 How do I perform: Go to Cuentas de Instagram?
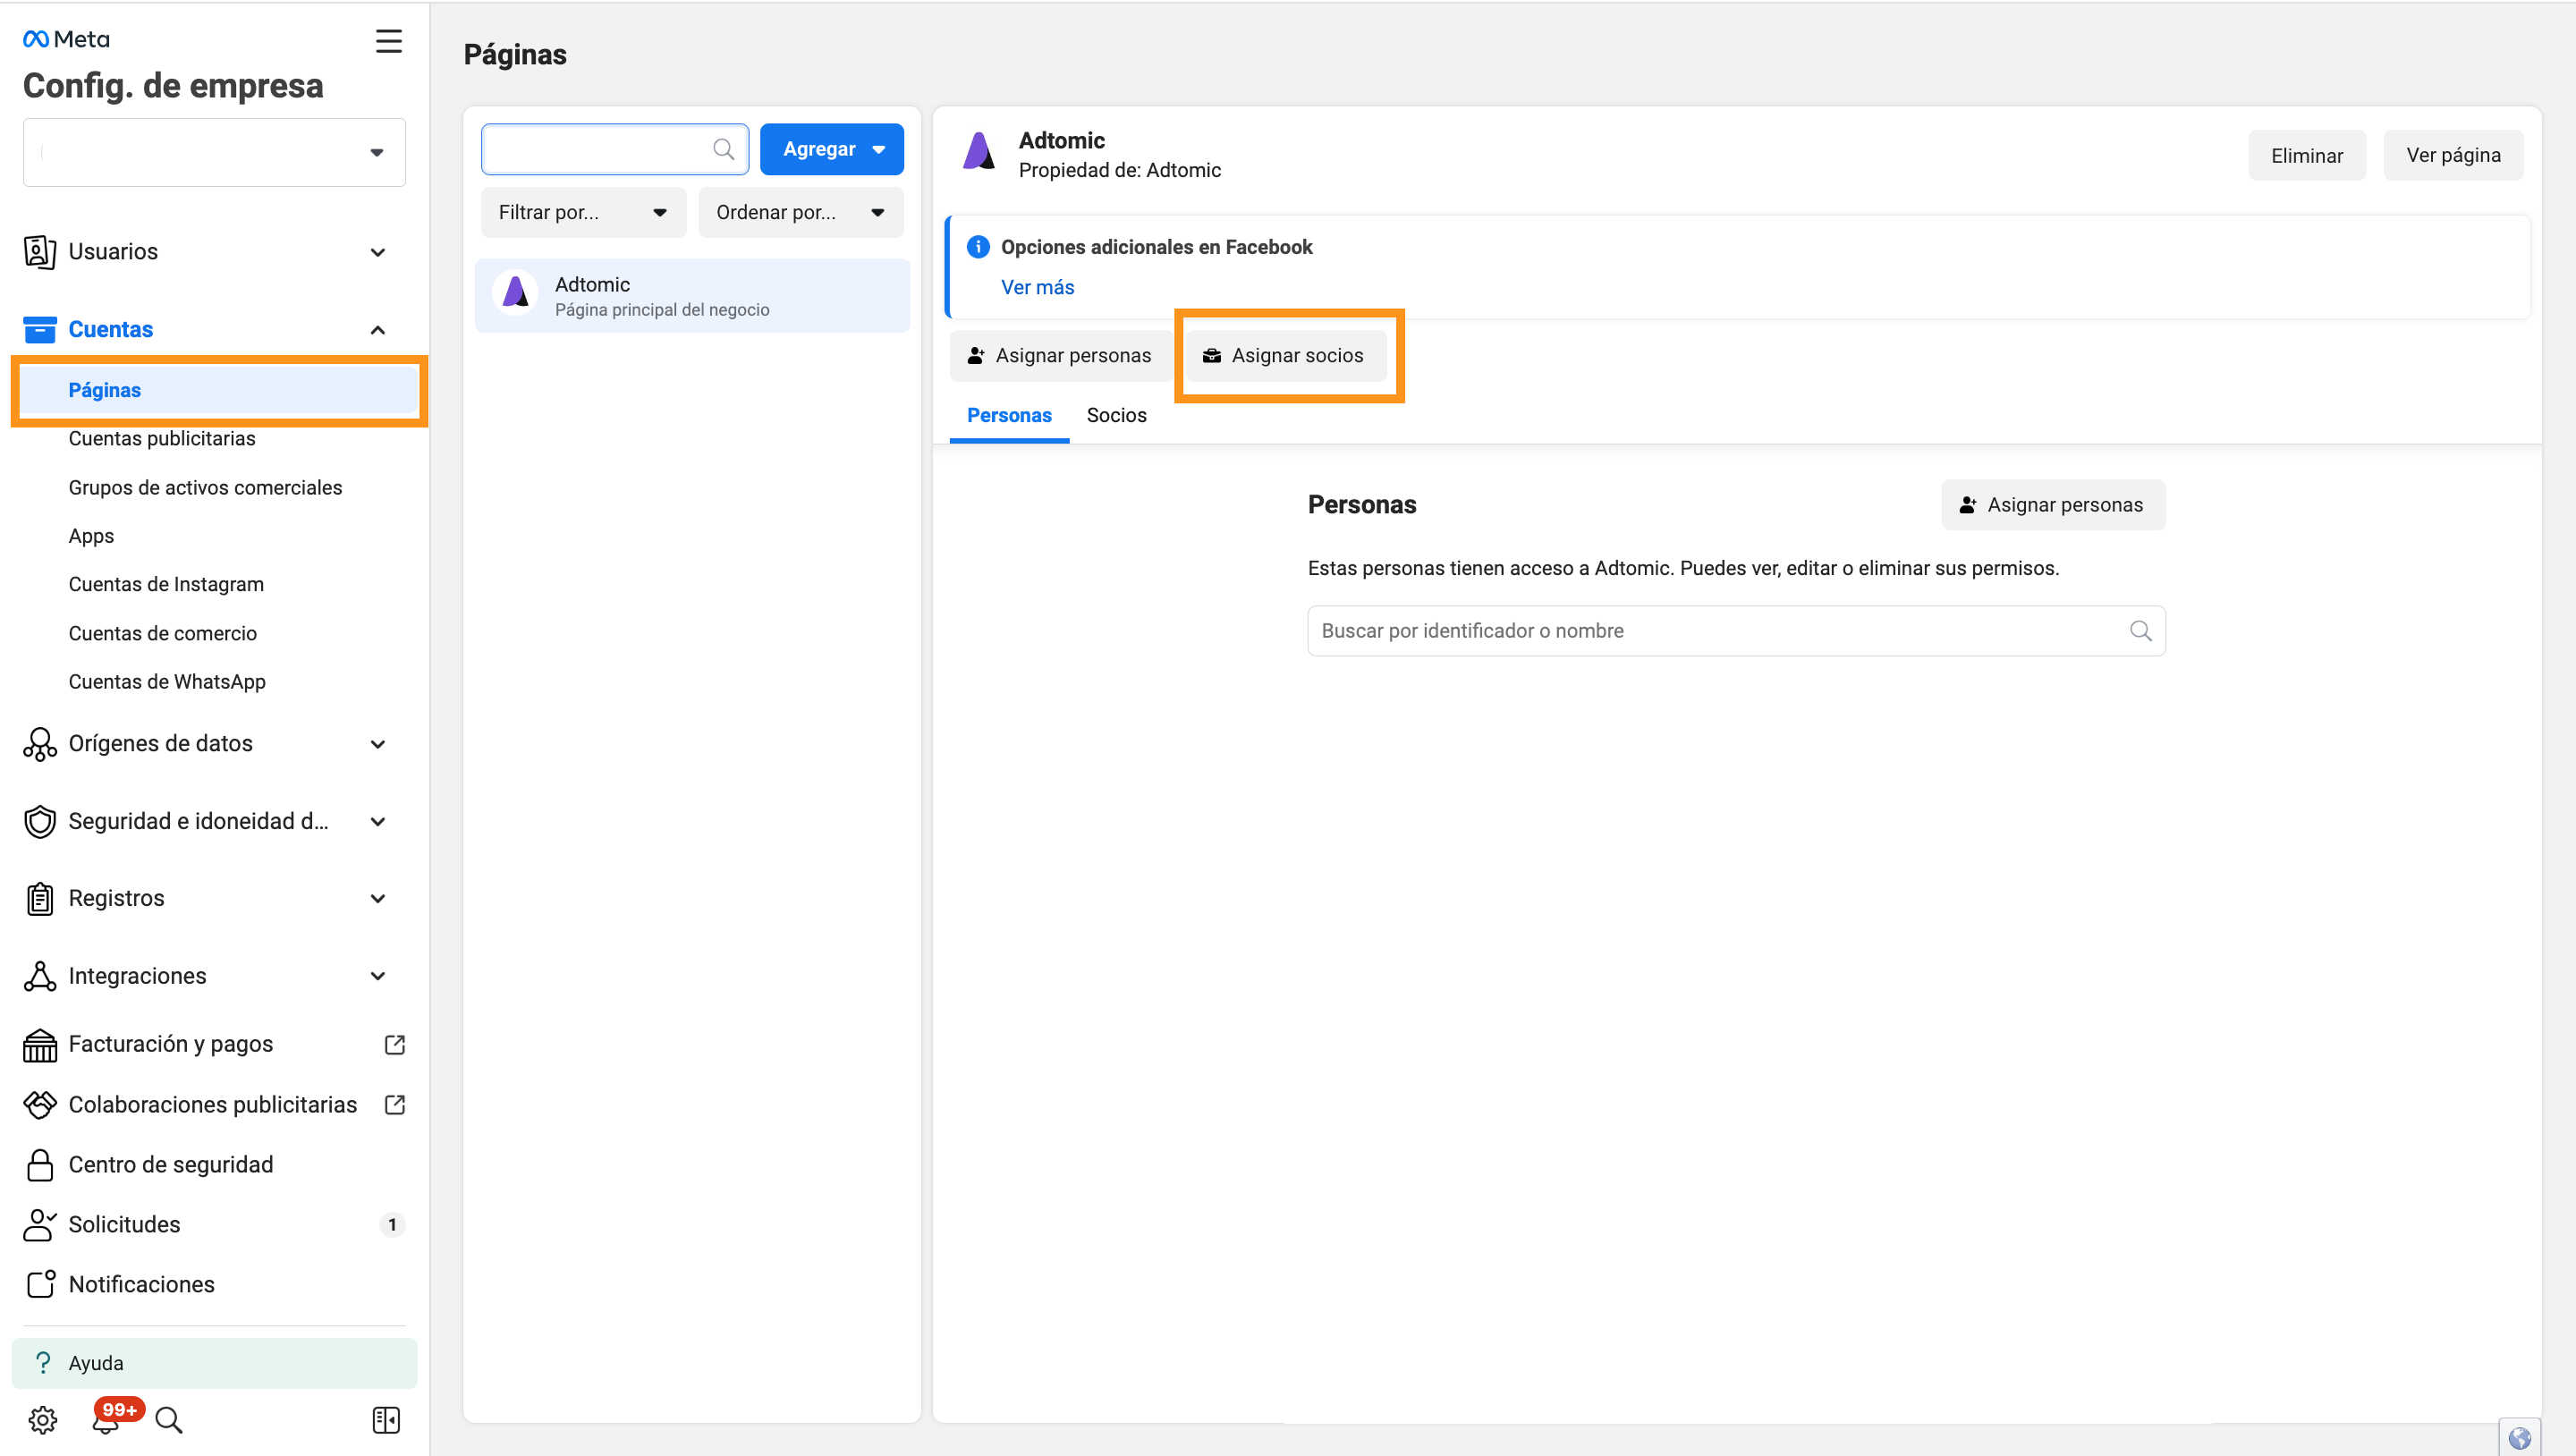coord(166,585)
